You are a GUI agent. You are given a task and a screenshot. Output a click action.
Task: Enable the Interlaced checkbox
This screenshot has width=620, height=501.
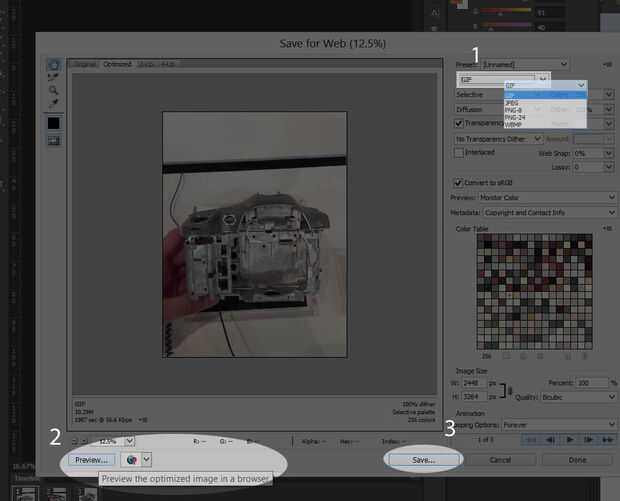459,153
